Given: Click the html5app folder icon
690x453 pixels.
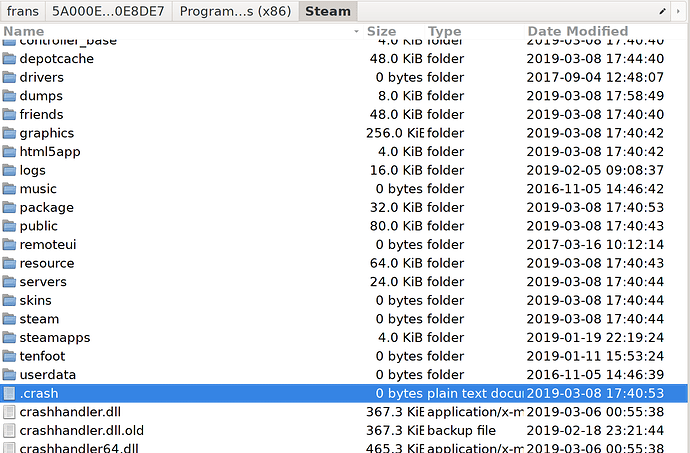Looking at the screenshot, I should 9,151.
